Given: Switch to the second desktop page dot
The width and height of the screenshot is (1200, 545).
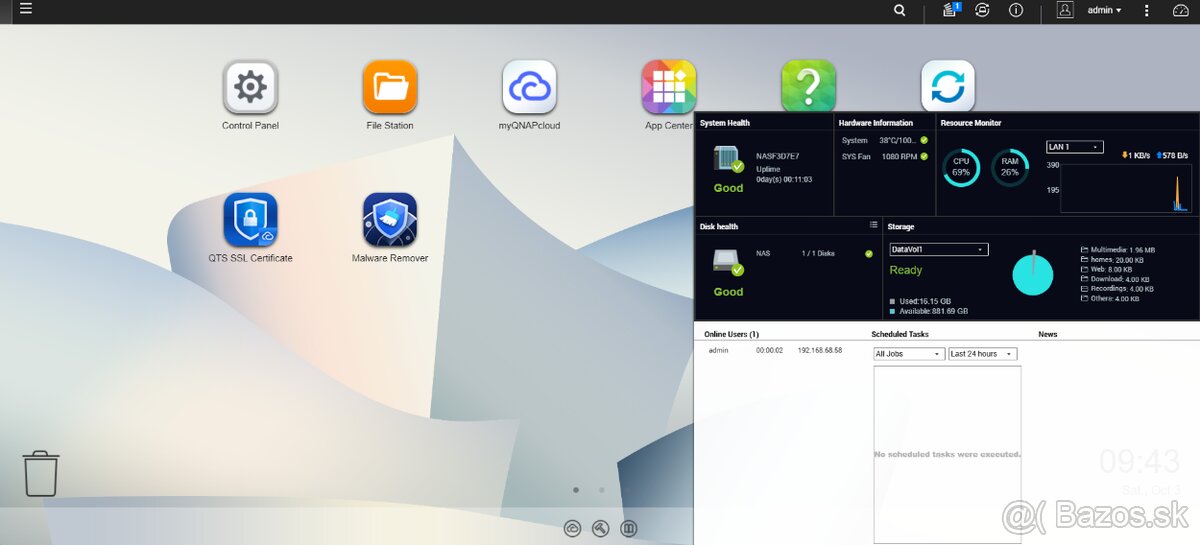Looking at the screenshot, I should click(601, 490).
